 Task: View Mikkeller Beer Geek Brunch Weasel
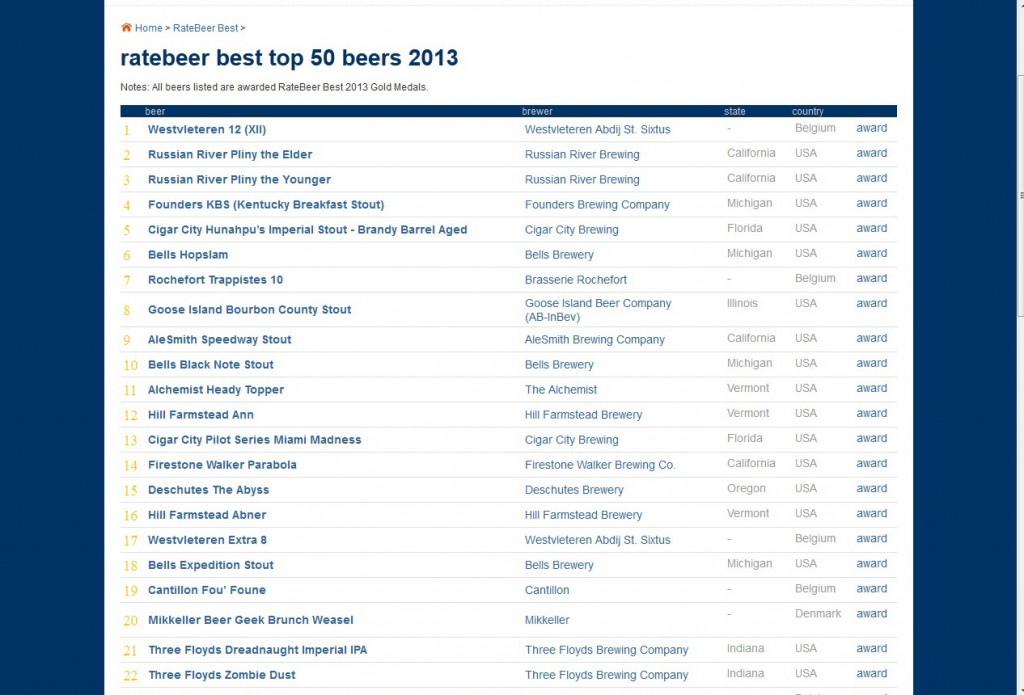point(250,620)
